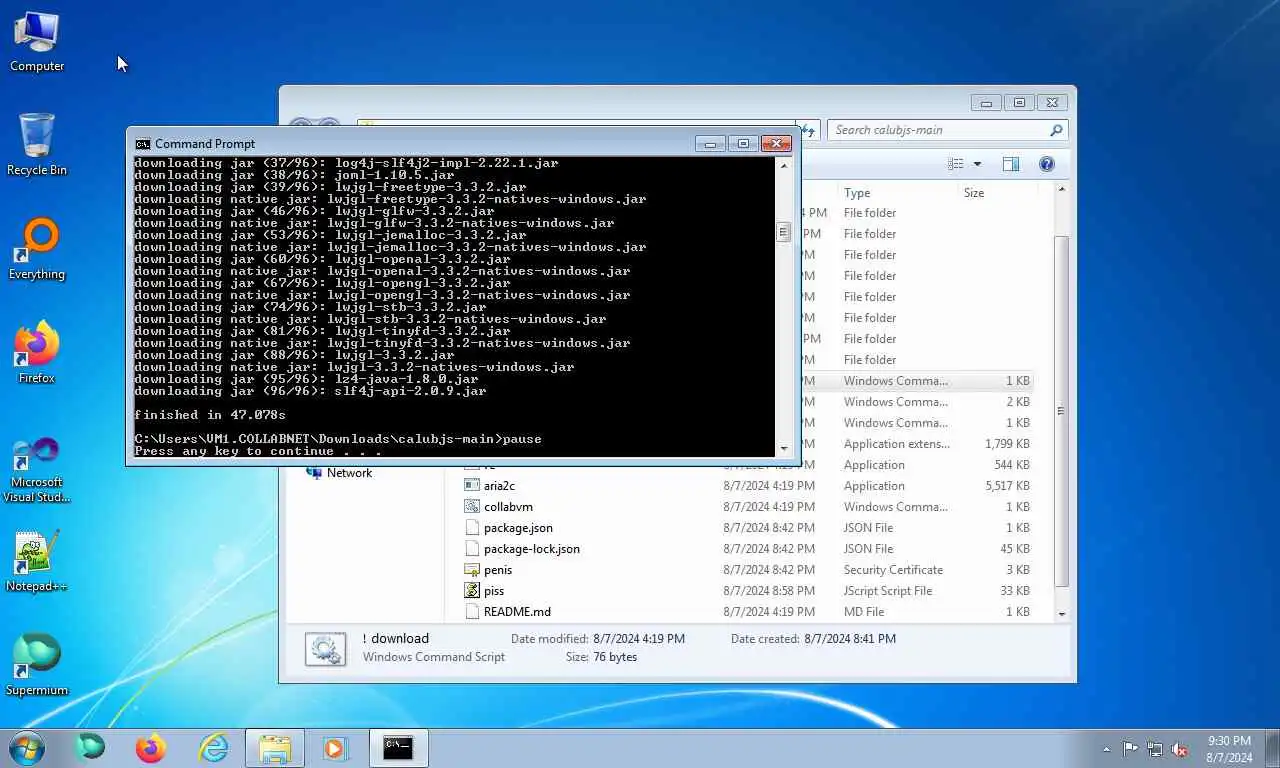The width and height of the screenshot is (1280, 768).
Task: Click the Security Certificate type cell
Action: tap(893, 570)
